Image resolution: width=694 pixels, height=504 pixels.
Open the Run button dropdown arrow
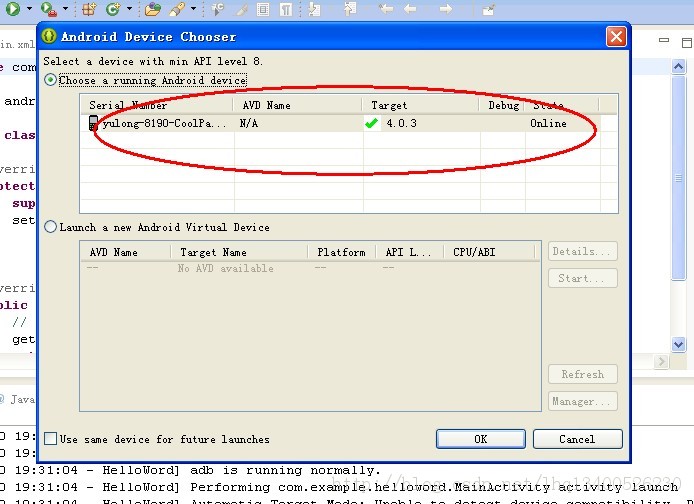29,9
